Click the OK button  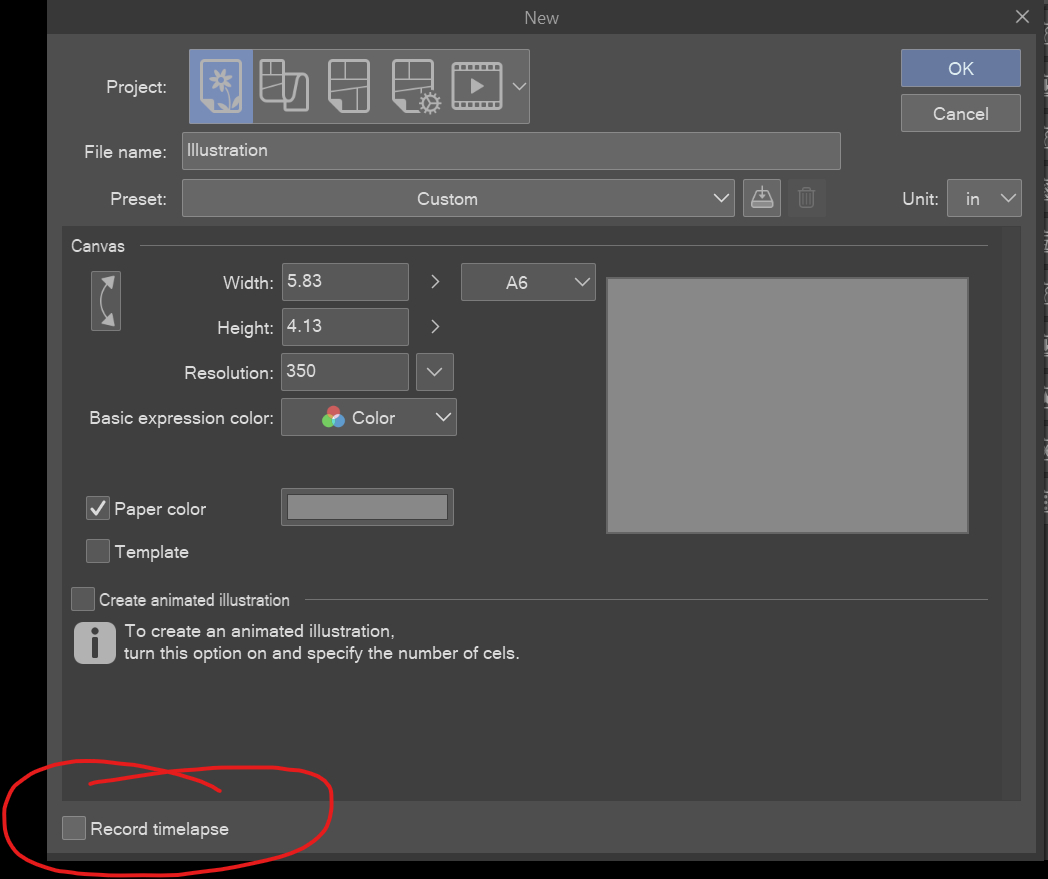(x=960, y=68)
